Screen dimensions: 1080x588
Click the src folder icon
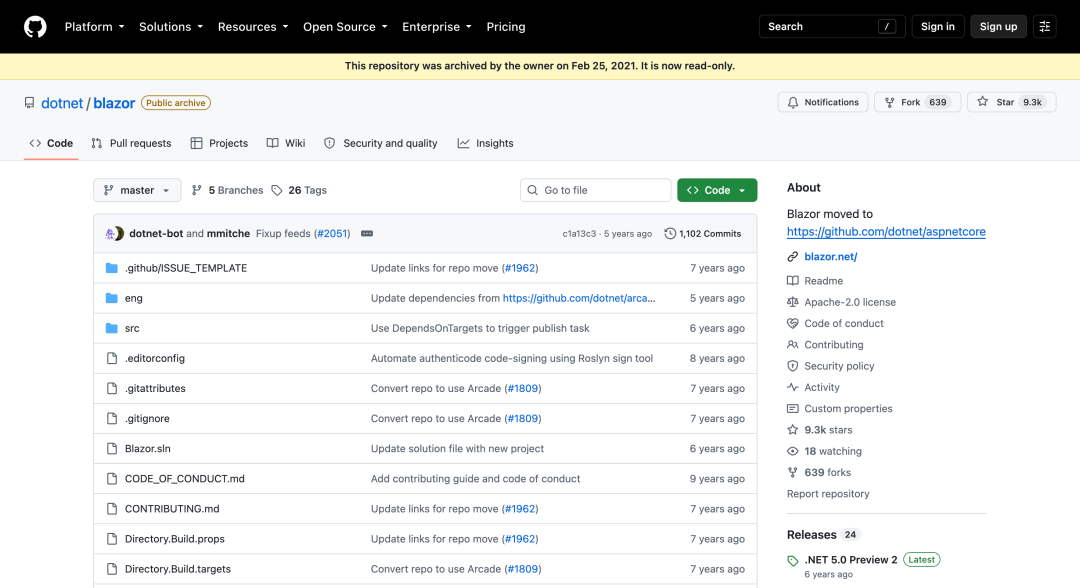112,328
